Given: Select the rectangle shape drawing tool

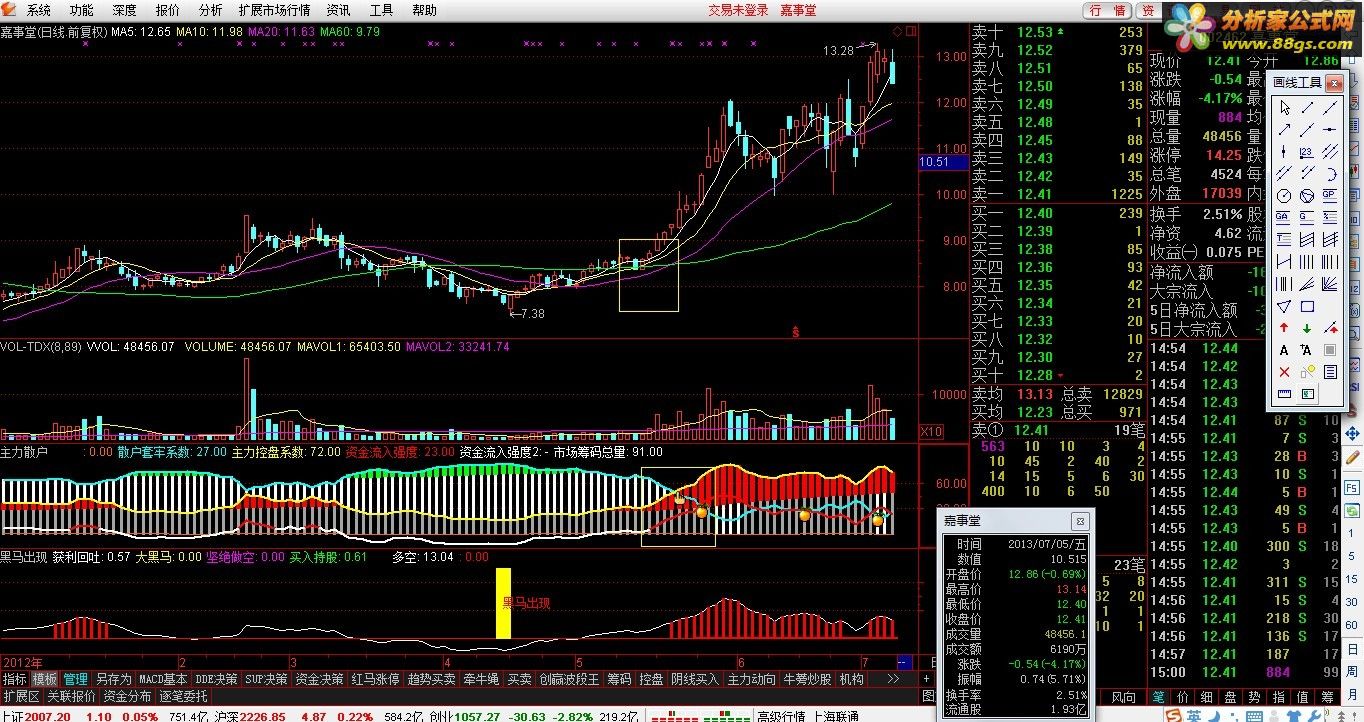Looking at the screenshot, I should coord(1307,305).
